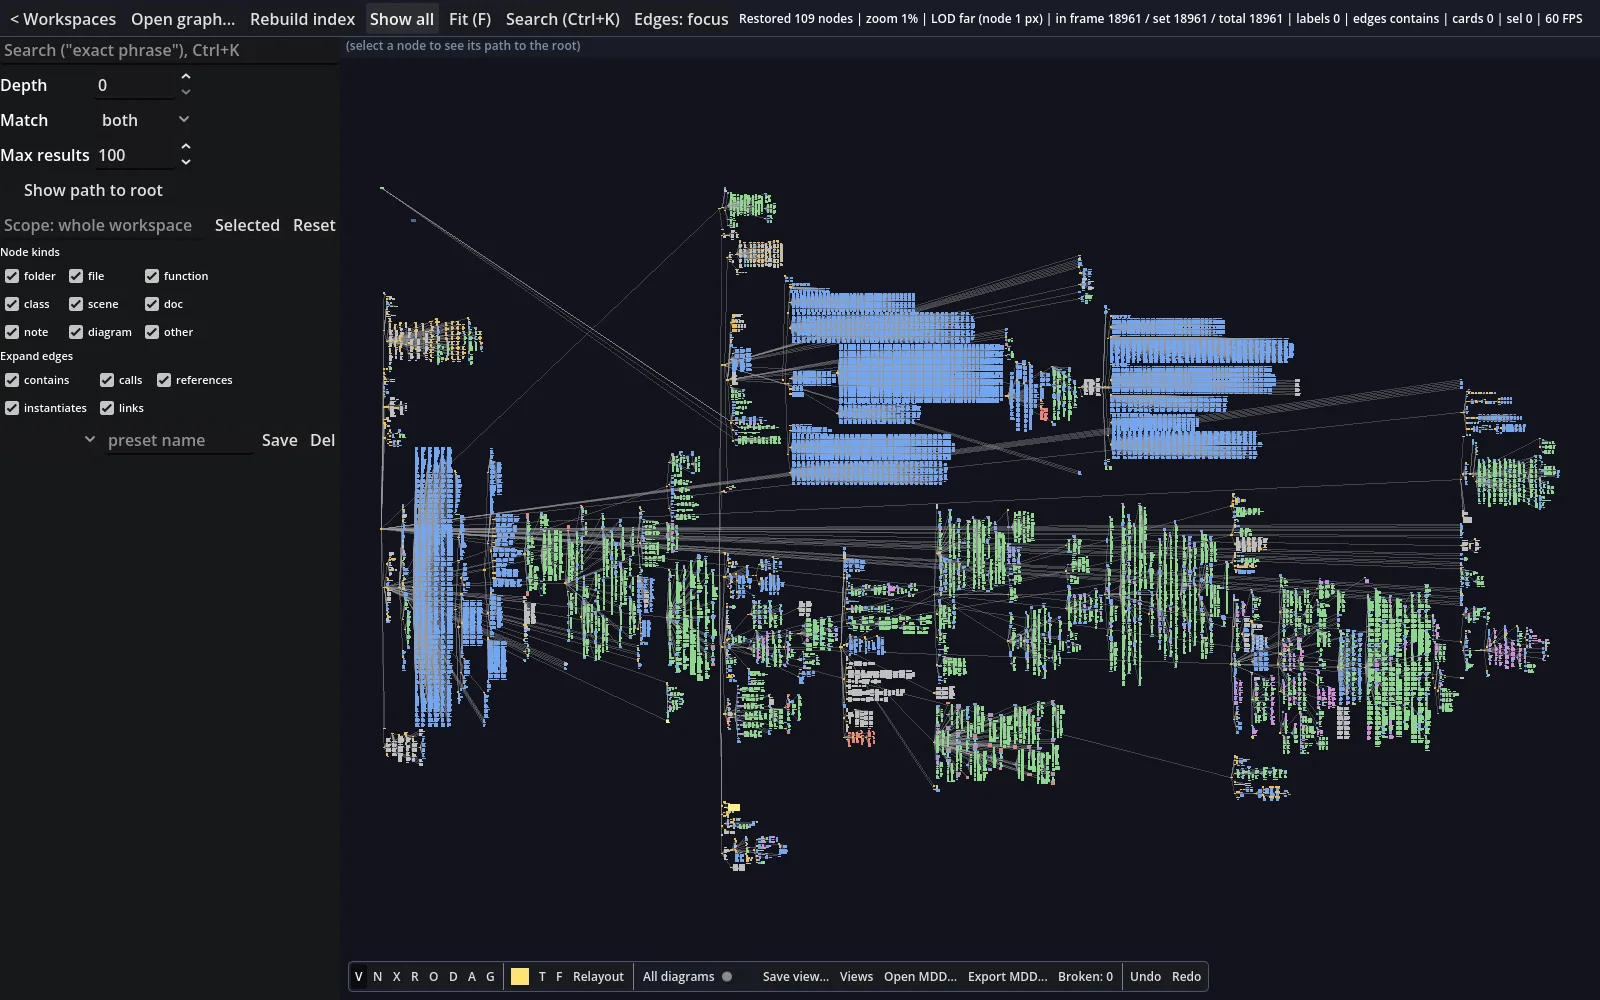Click the T tool next to swatch
1600x1000 pixels.
click(x=542, y=977)
